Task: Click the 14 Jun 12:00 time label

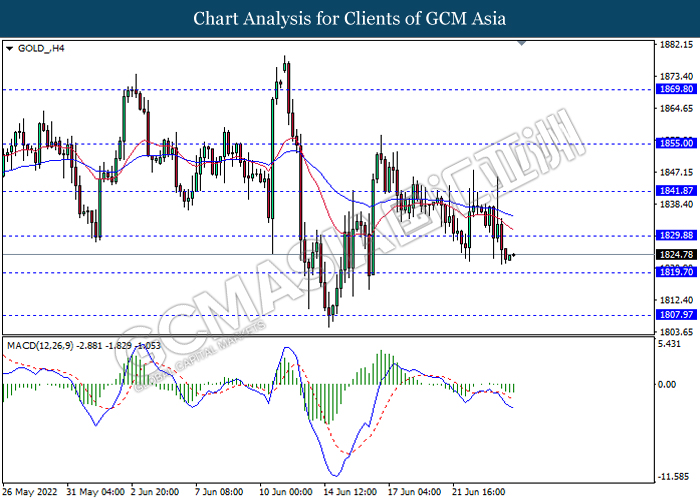Action: coord(350,492)
